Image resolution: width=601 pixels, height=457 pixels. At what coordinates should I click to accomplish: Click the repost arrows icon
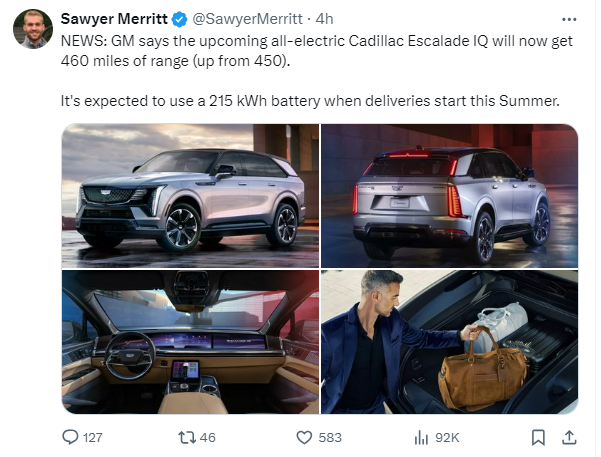pos(187,437)
